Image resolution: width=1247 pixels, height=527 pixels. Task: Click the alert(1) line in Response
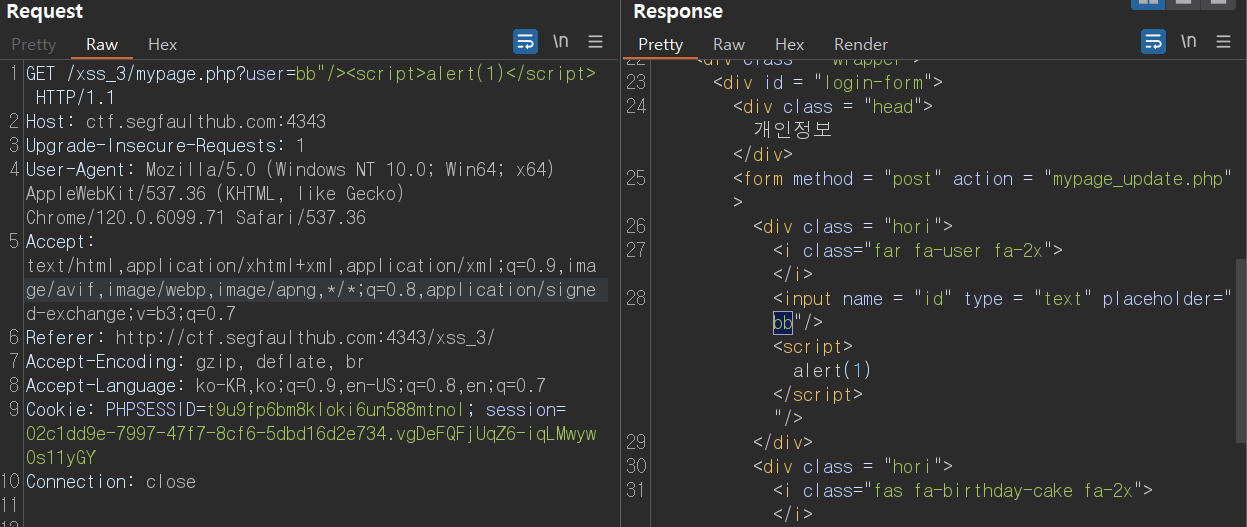(832, 370)
